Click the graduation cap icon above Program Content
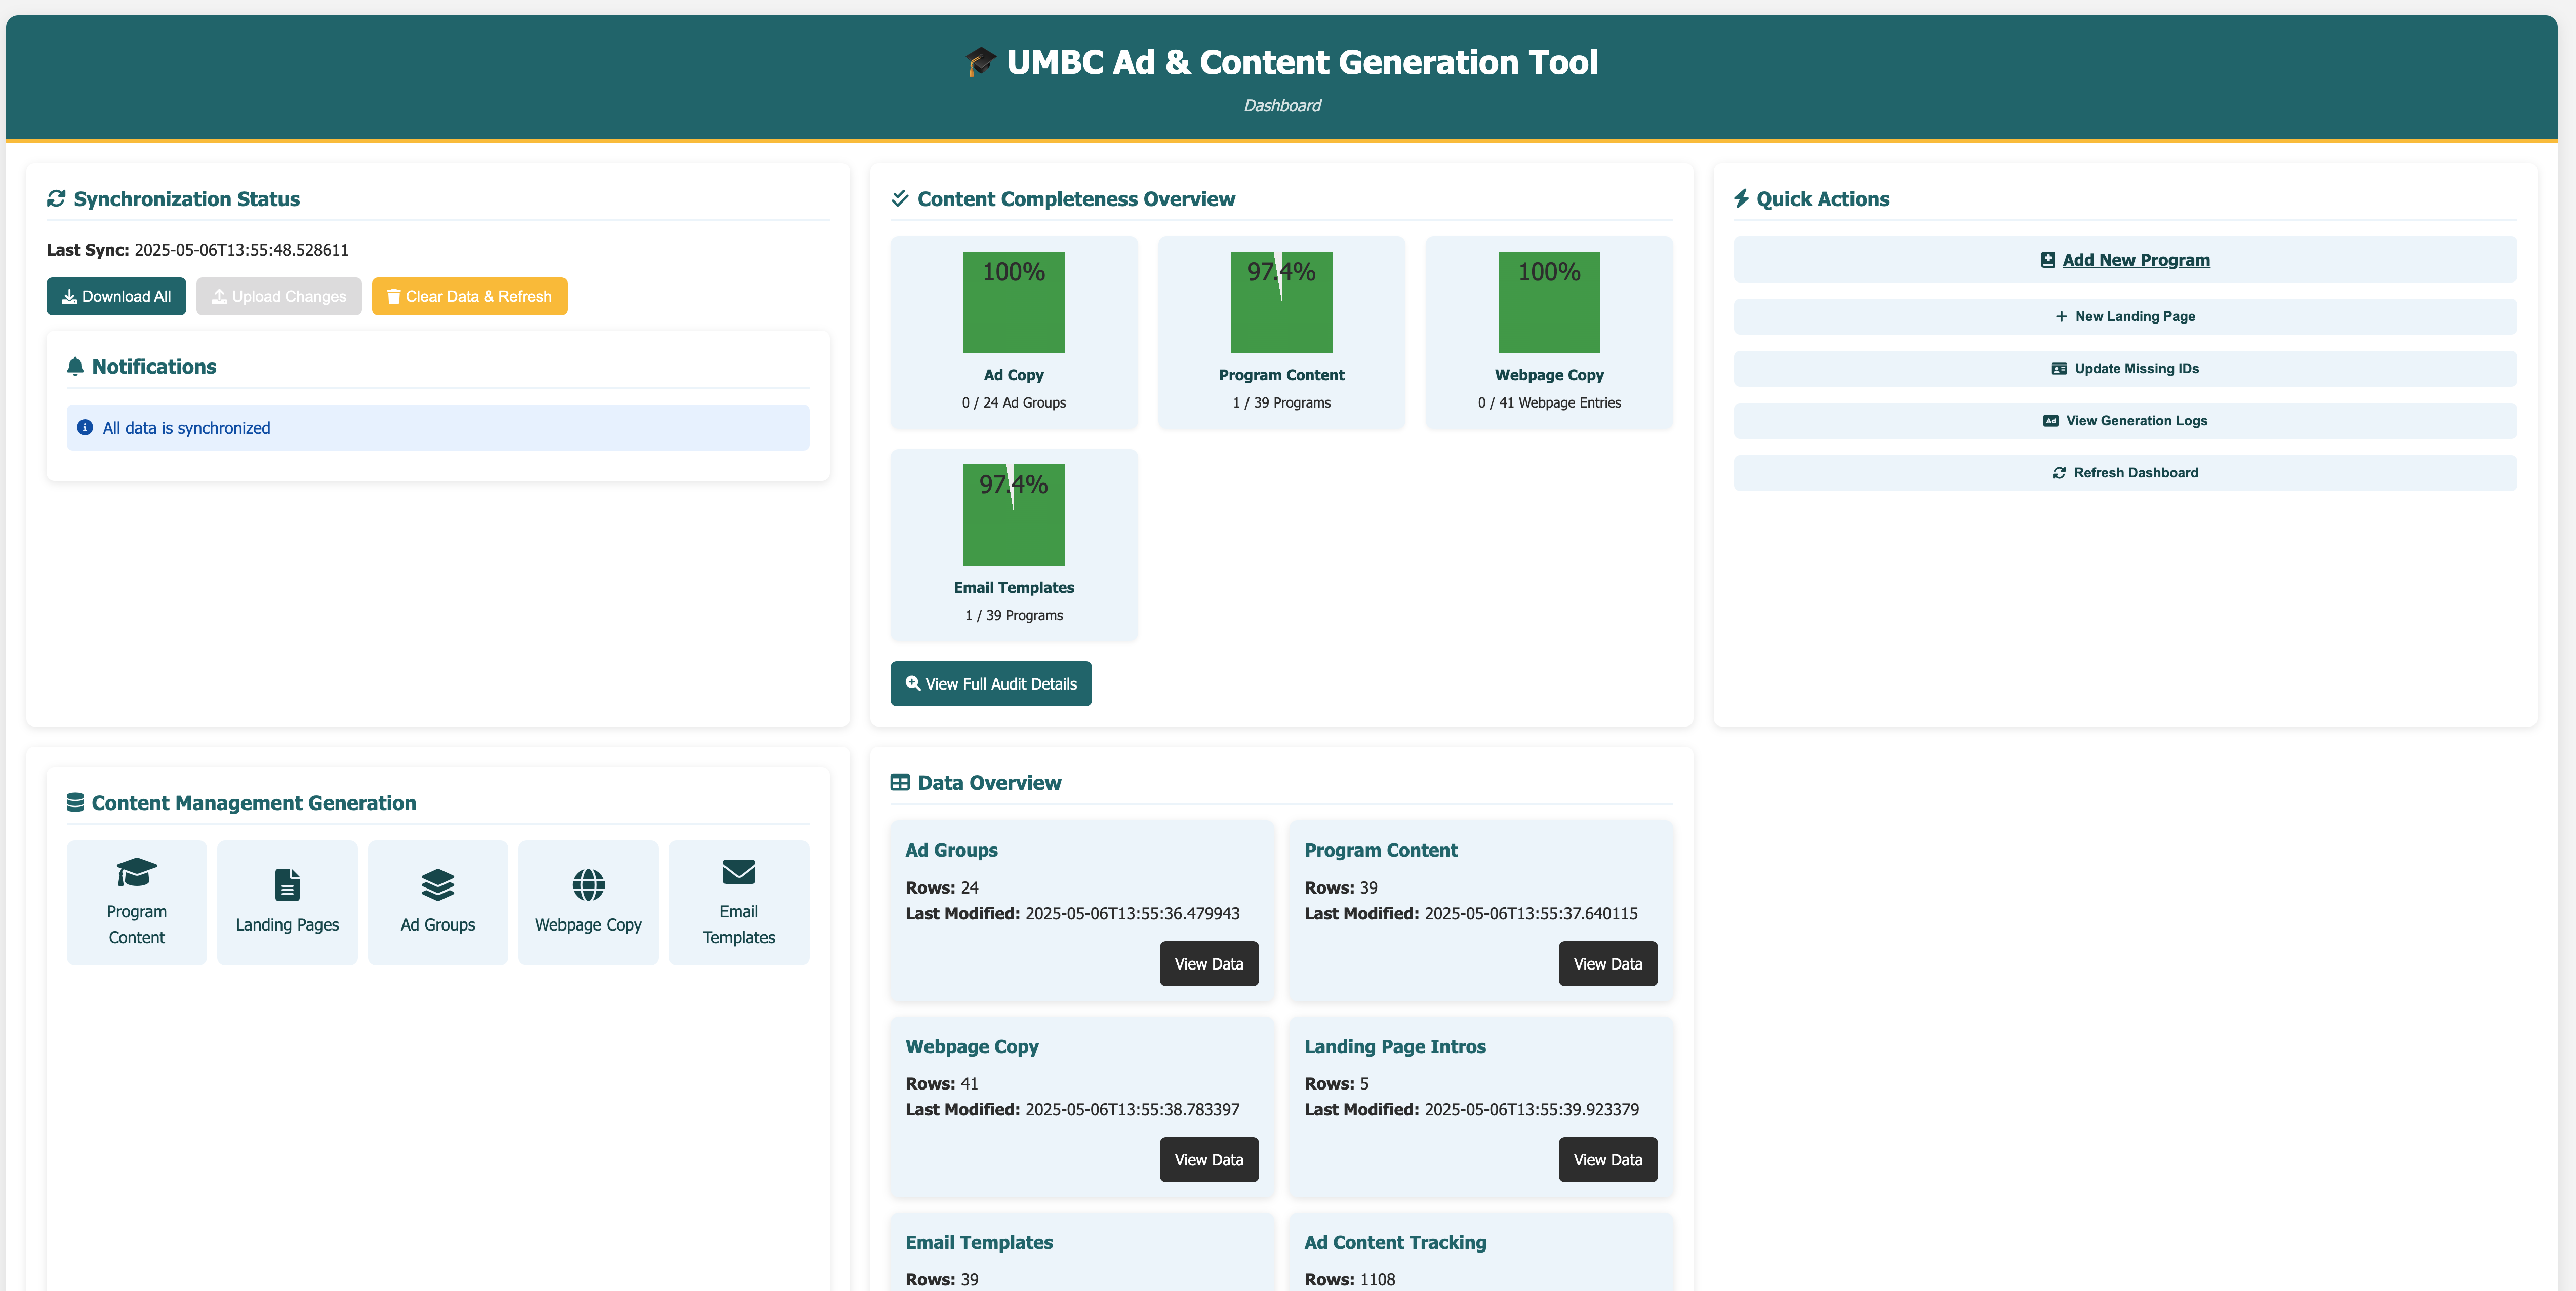The width and height of the screenshot is (2576, 1291). 137,872
